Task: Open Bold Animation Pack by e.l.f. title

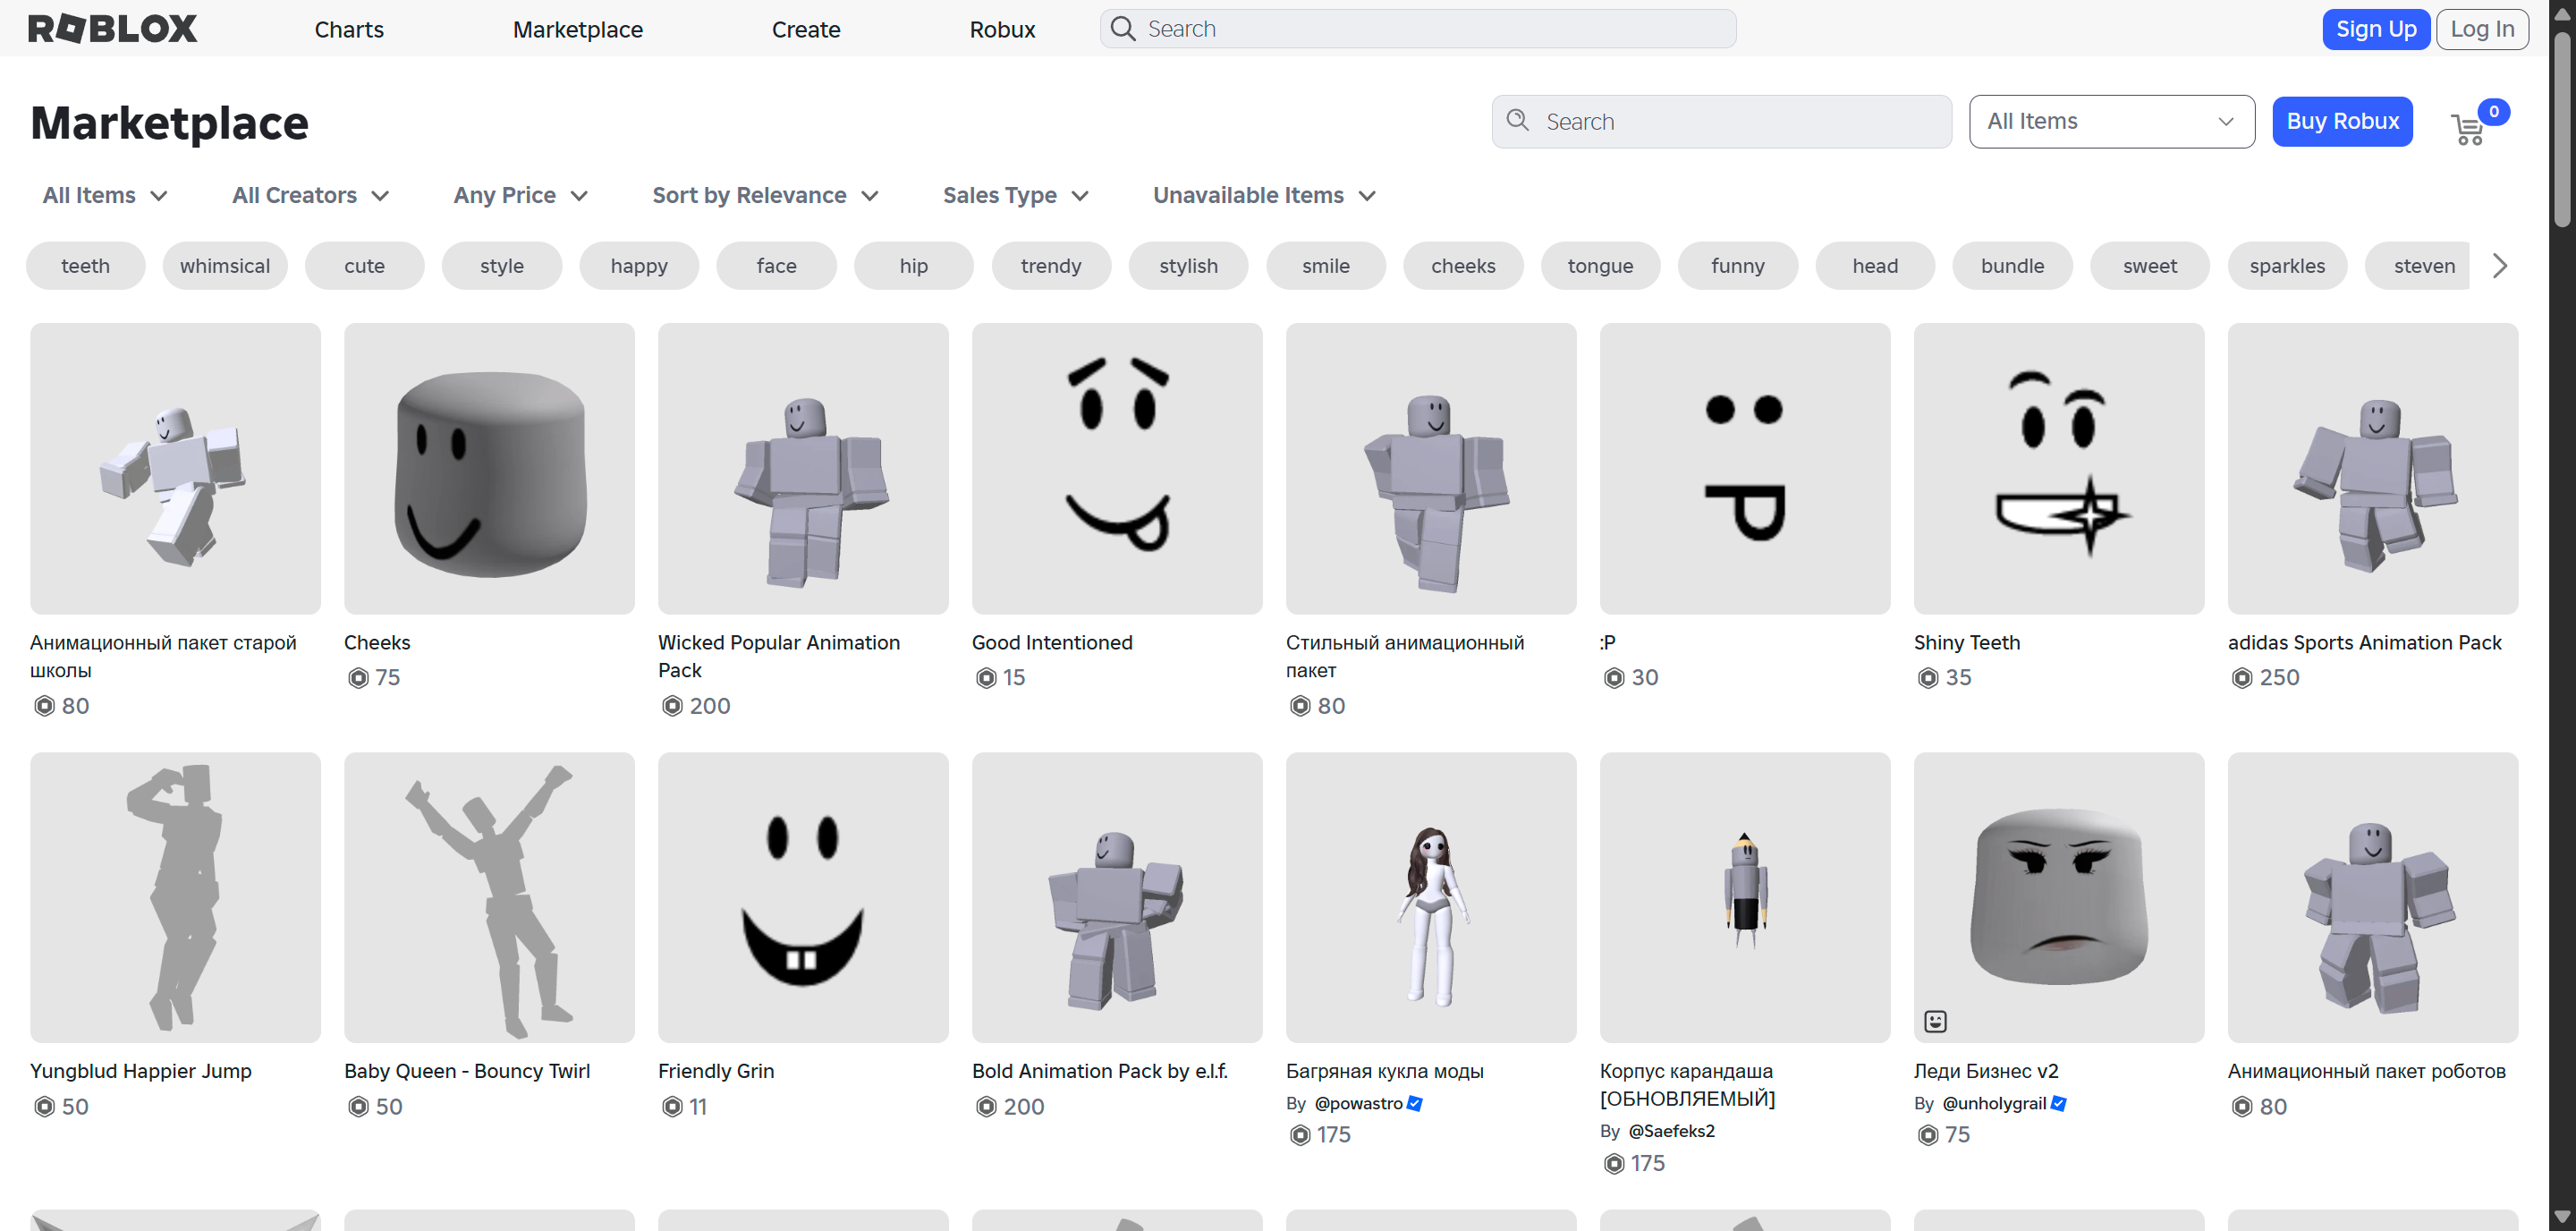Action: tap(1100, 1071)
